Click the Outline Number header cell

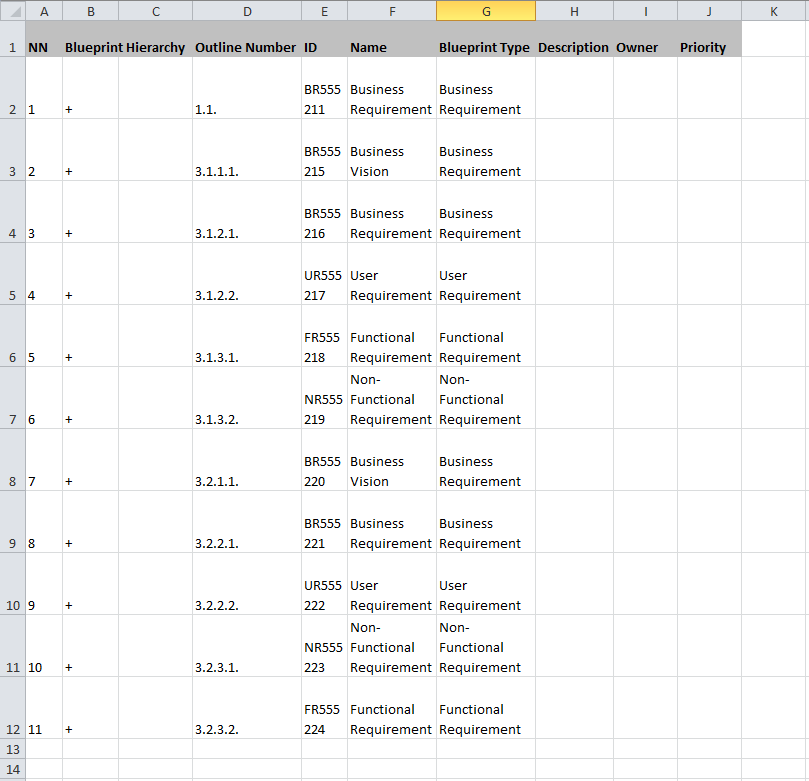point(247,39)
